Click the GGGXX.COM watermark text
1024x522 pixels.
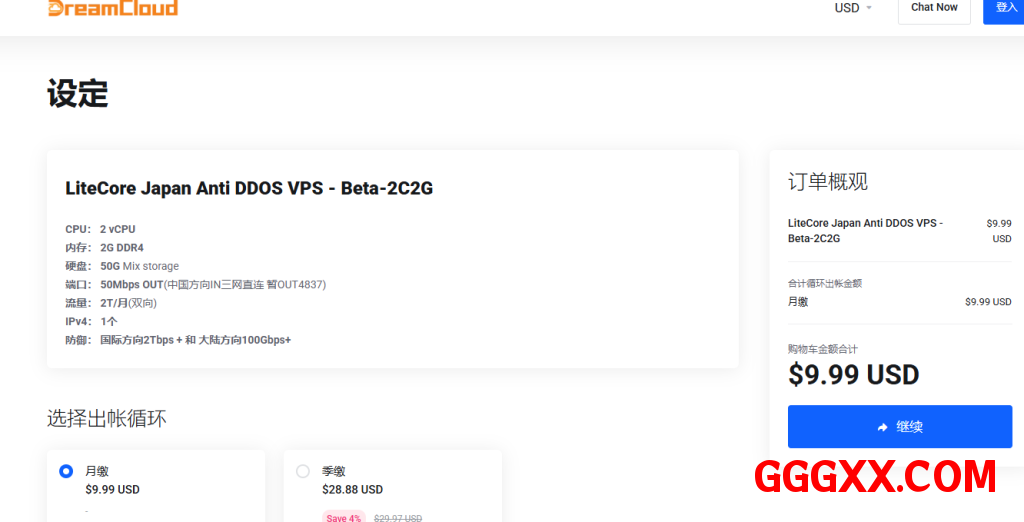pos(875,478)
